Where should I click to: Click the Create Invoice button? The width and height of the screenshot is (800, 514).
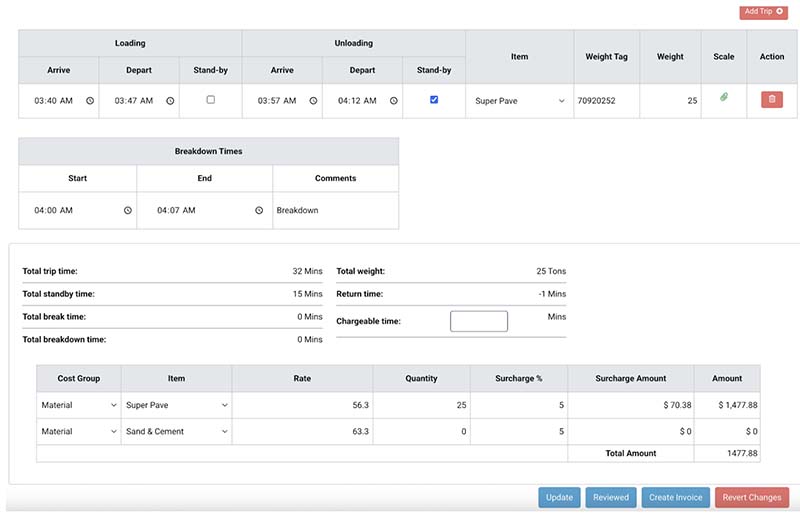click(676, 497)
